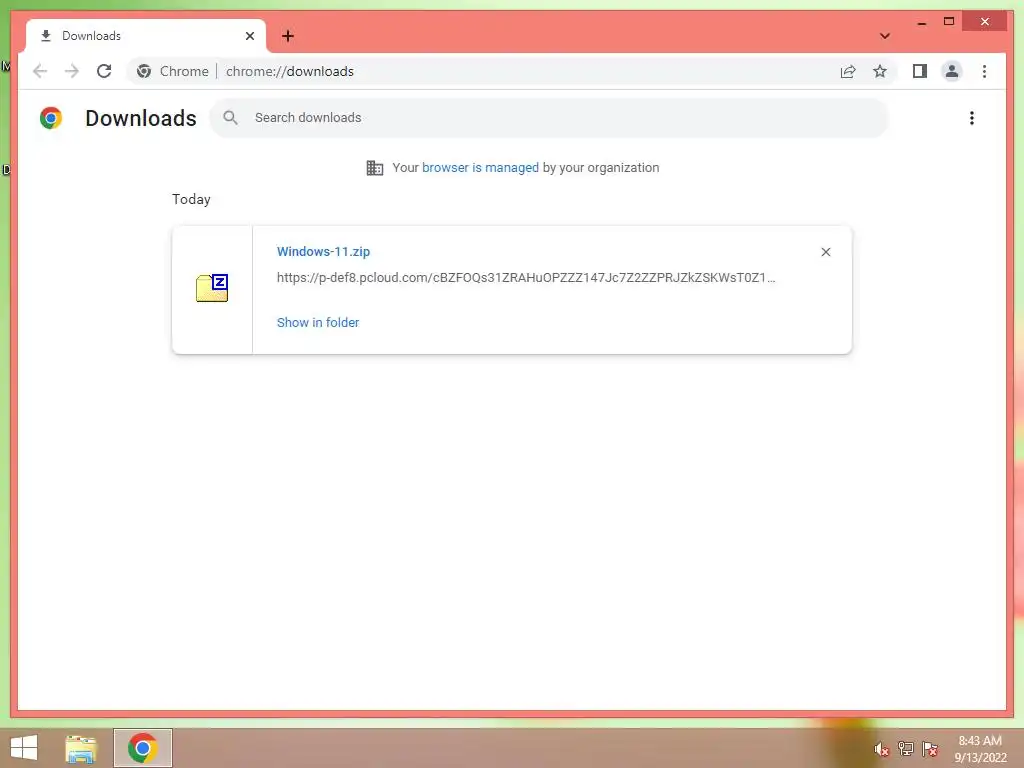Open the Windows-11.zip file link
Image resolution: width=1024 pixels, height=768 pixels.
click(323, 251)
